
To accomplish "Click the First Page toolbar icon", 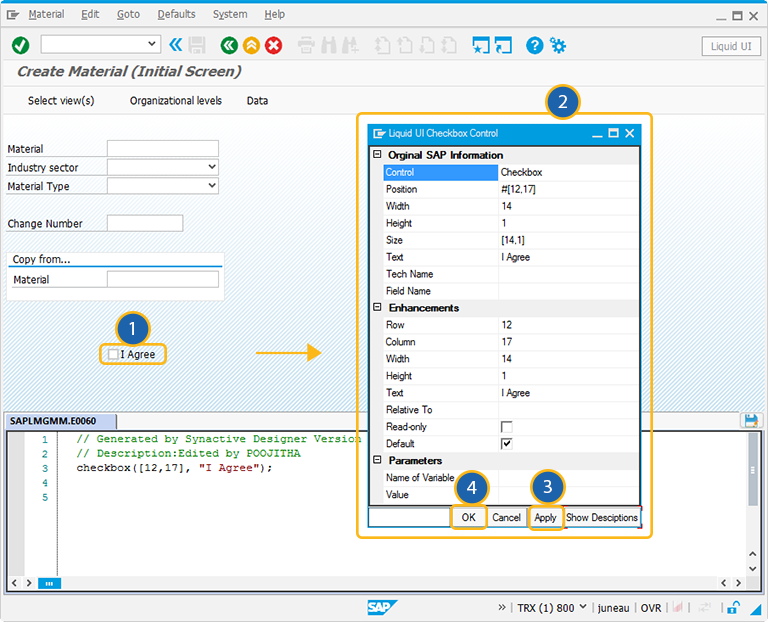I will 383,46.
